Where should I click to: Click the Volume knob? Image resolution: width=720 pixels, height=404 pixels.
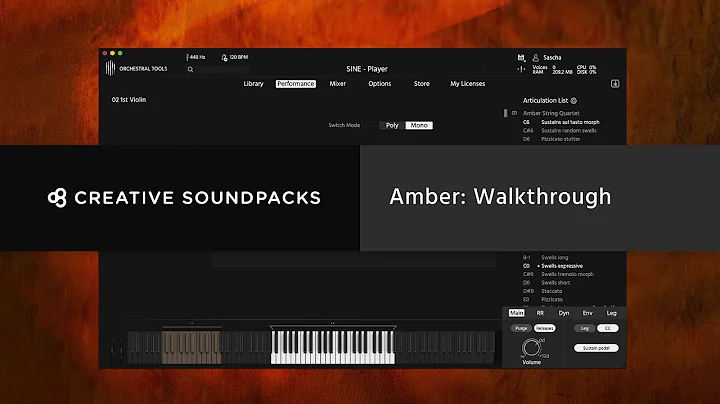tap(531, 348)
